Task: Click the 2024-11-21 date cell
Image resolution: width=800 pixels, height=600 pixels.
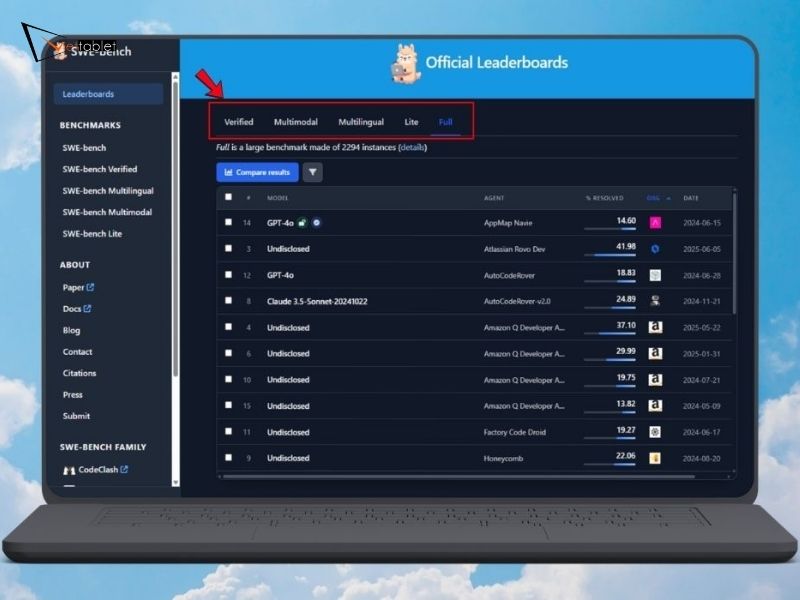Action: click(702, 301)
